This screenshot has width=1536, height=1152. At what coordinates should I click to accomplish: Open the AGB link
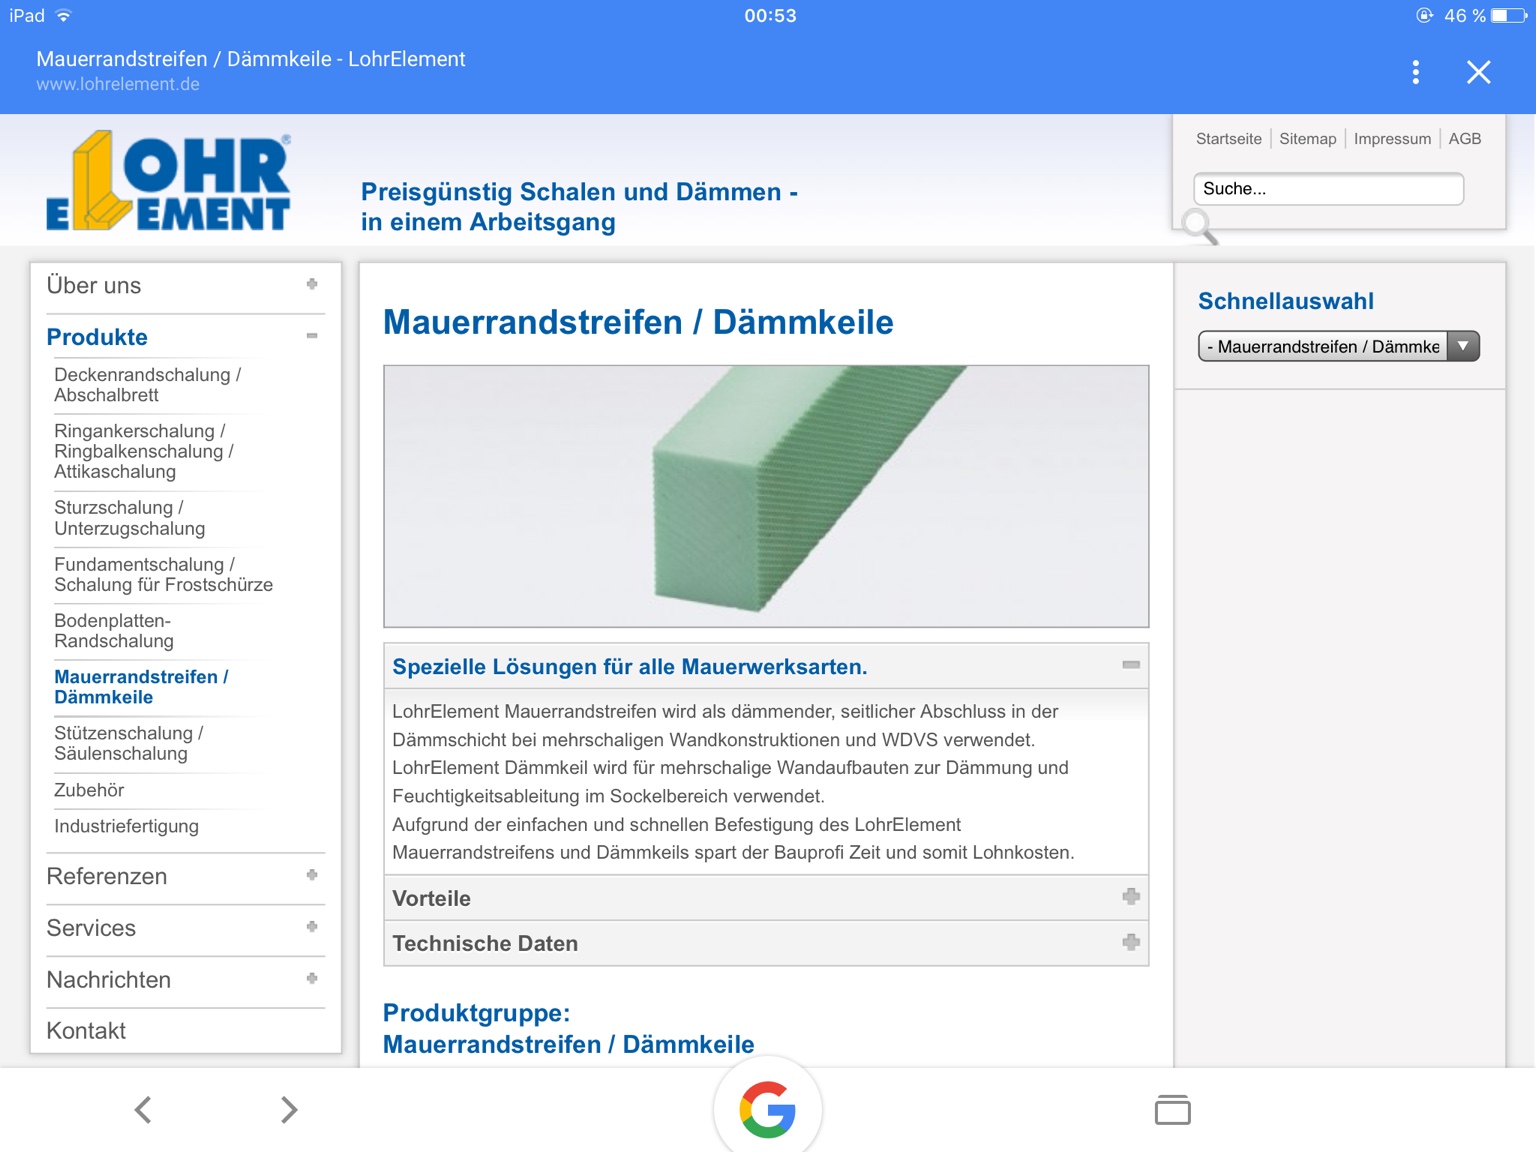tap(1465, 139)
